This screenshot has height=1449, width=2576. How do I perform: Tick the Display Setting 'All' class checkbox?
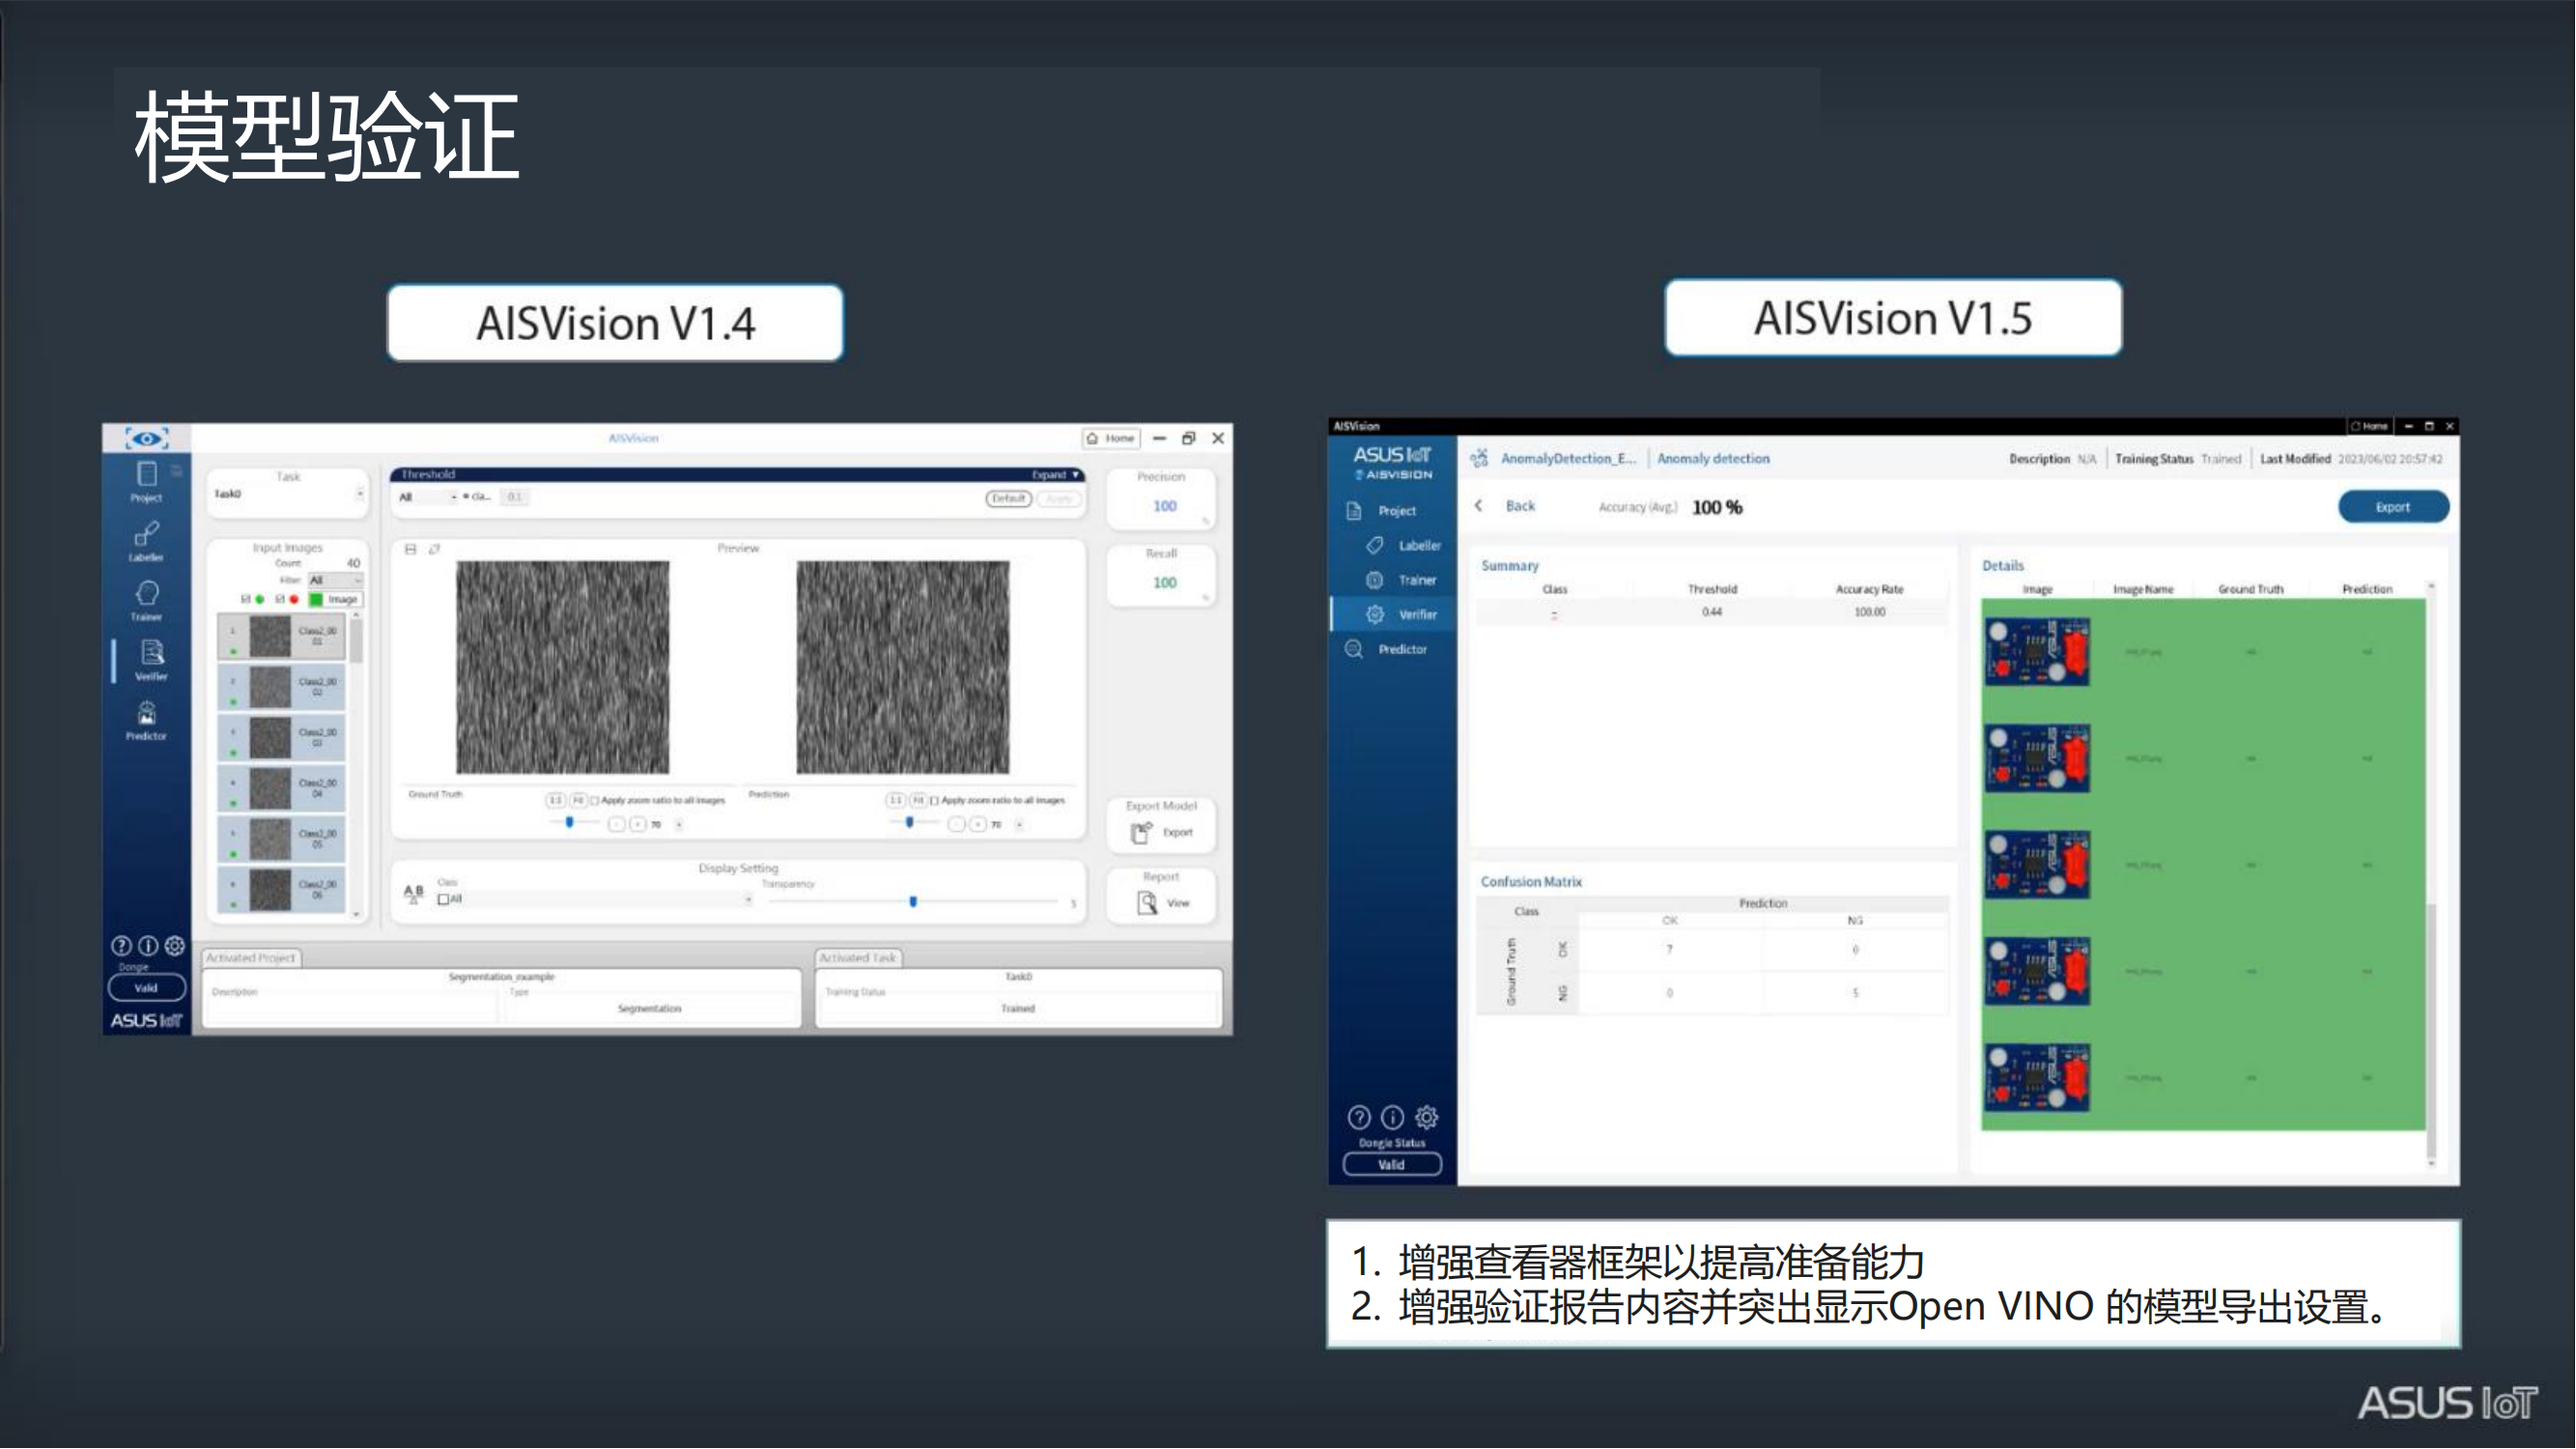click(444, 899)
